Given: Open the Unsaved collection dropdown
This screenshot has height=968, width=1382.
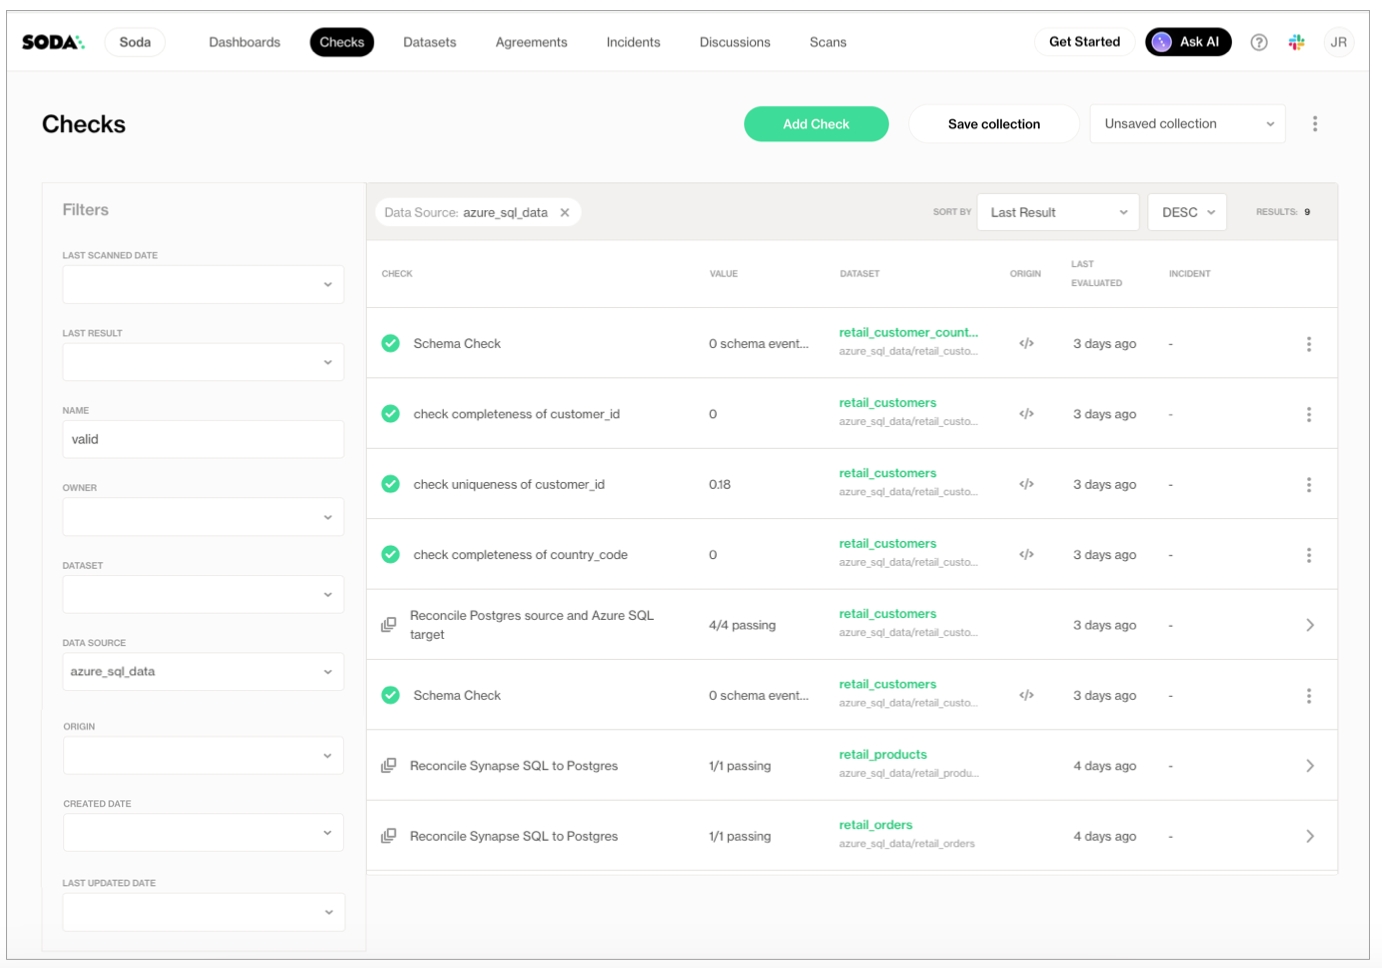Looking at the screenshot, I should pyautogui.click(x=1187, y=124).
